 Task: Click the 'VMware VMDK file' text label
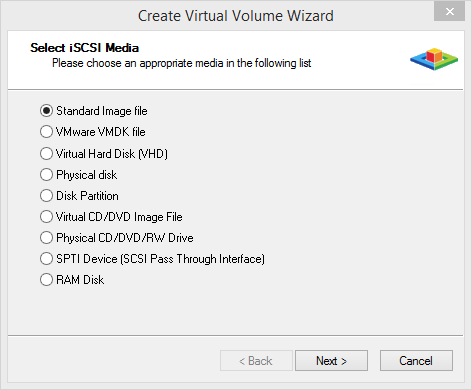coord(101,132)
